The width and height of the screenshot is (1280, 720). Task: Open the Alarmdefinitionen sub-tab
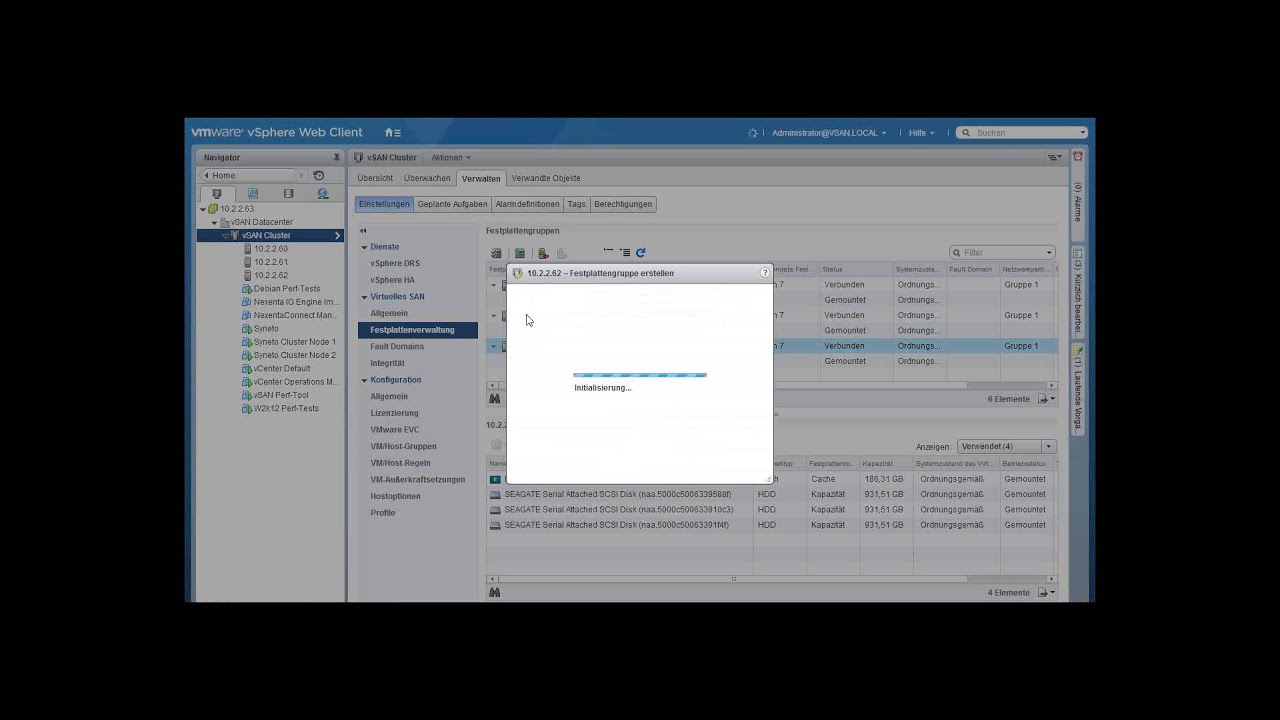pyautogui.click(x=528, y=204)
